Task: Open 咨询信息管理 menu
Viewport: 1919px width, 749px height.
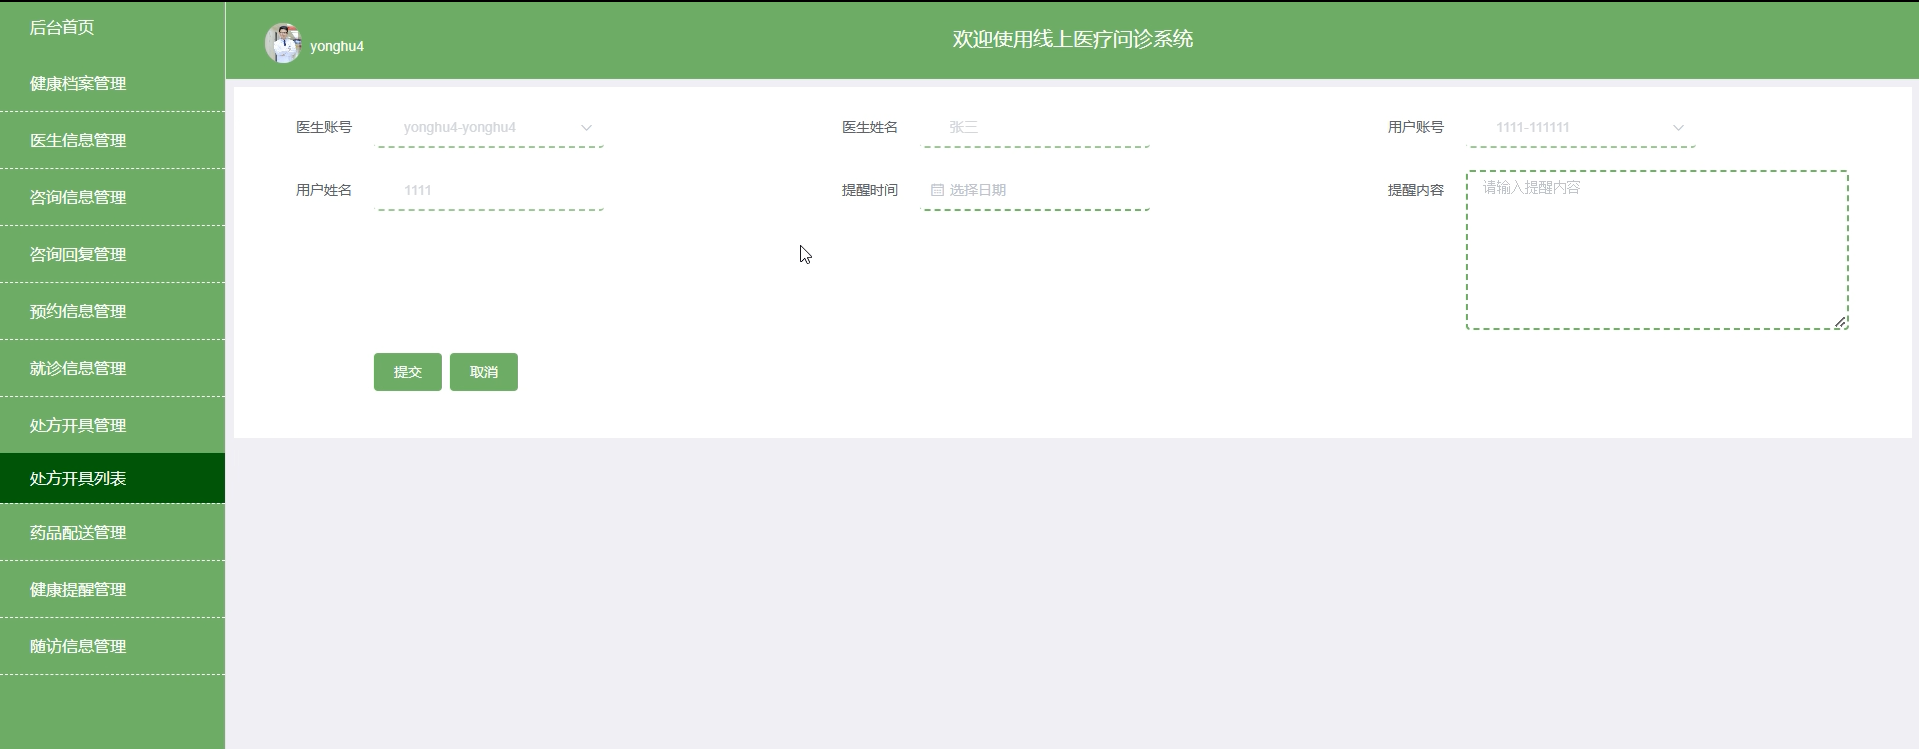Action: click(112, 198)
